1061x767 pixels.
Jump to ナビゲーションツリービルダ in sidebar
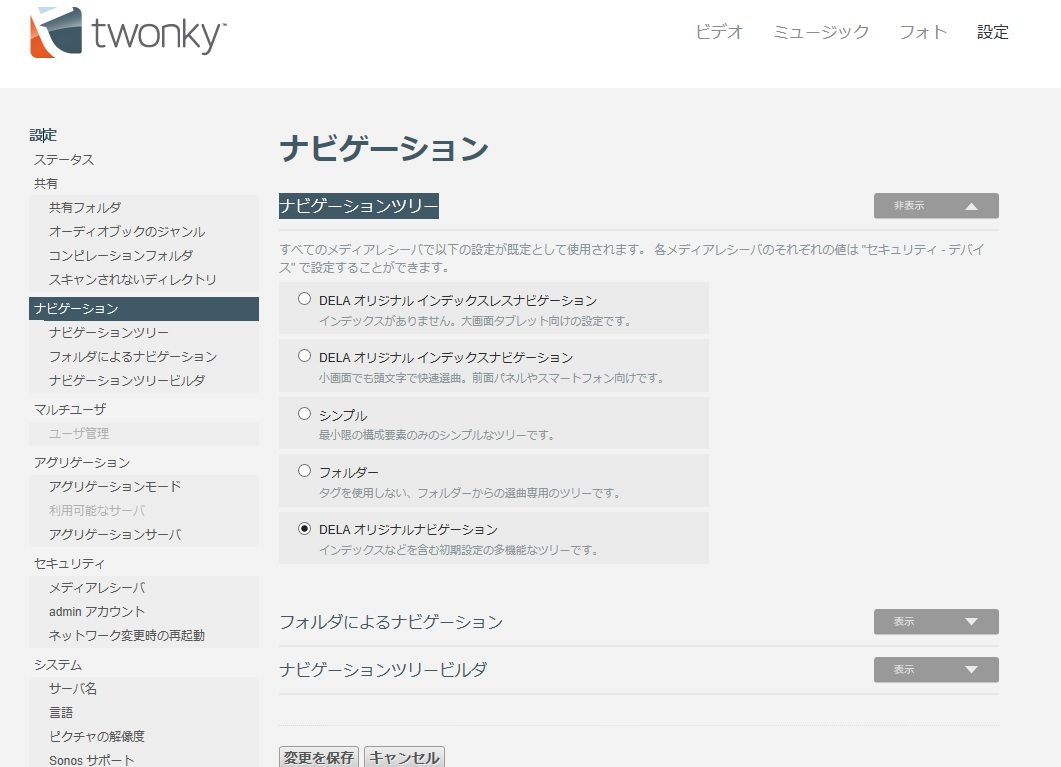tap(127, 380)
